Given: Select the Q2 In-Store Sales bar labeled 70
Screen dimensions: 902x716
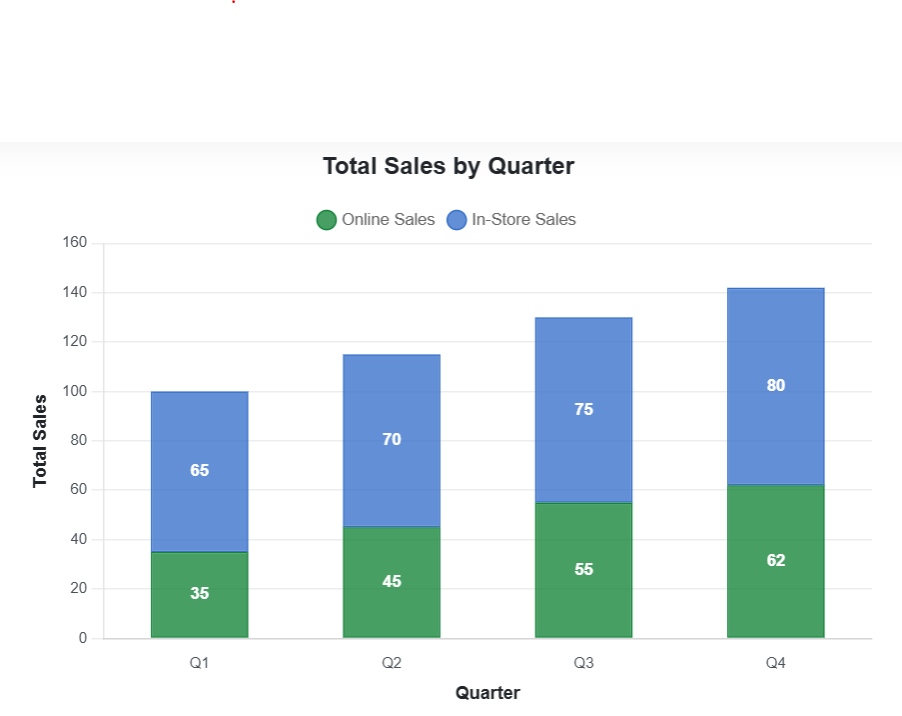Looking at the screenshot, I should 392,441.
